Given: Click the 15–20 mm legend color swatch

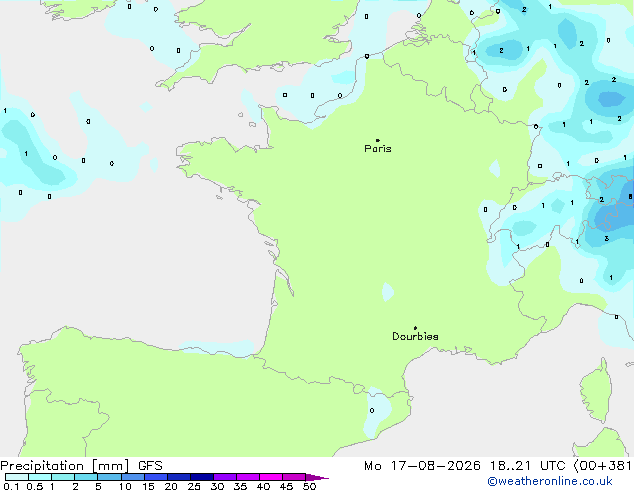Looking at the screenshot, I should pyautogui.click(x=156, y=477).
